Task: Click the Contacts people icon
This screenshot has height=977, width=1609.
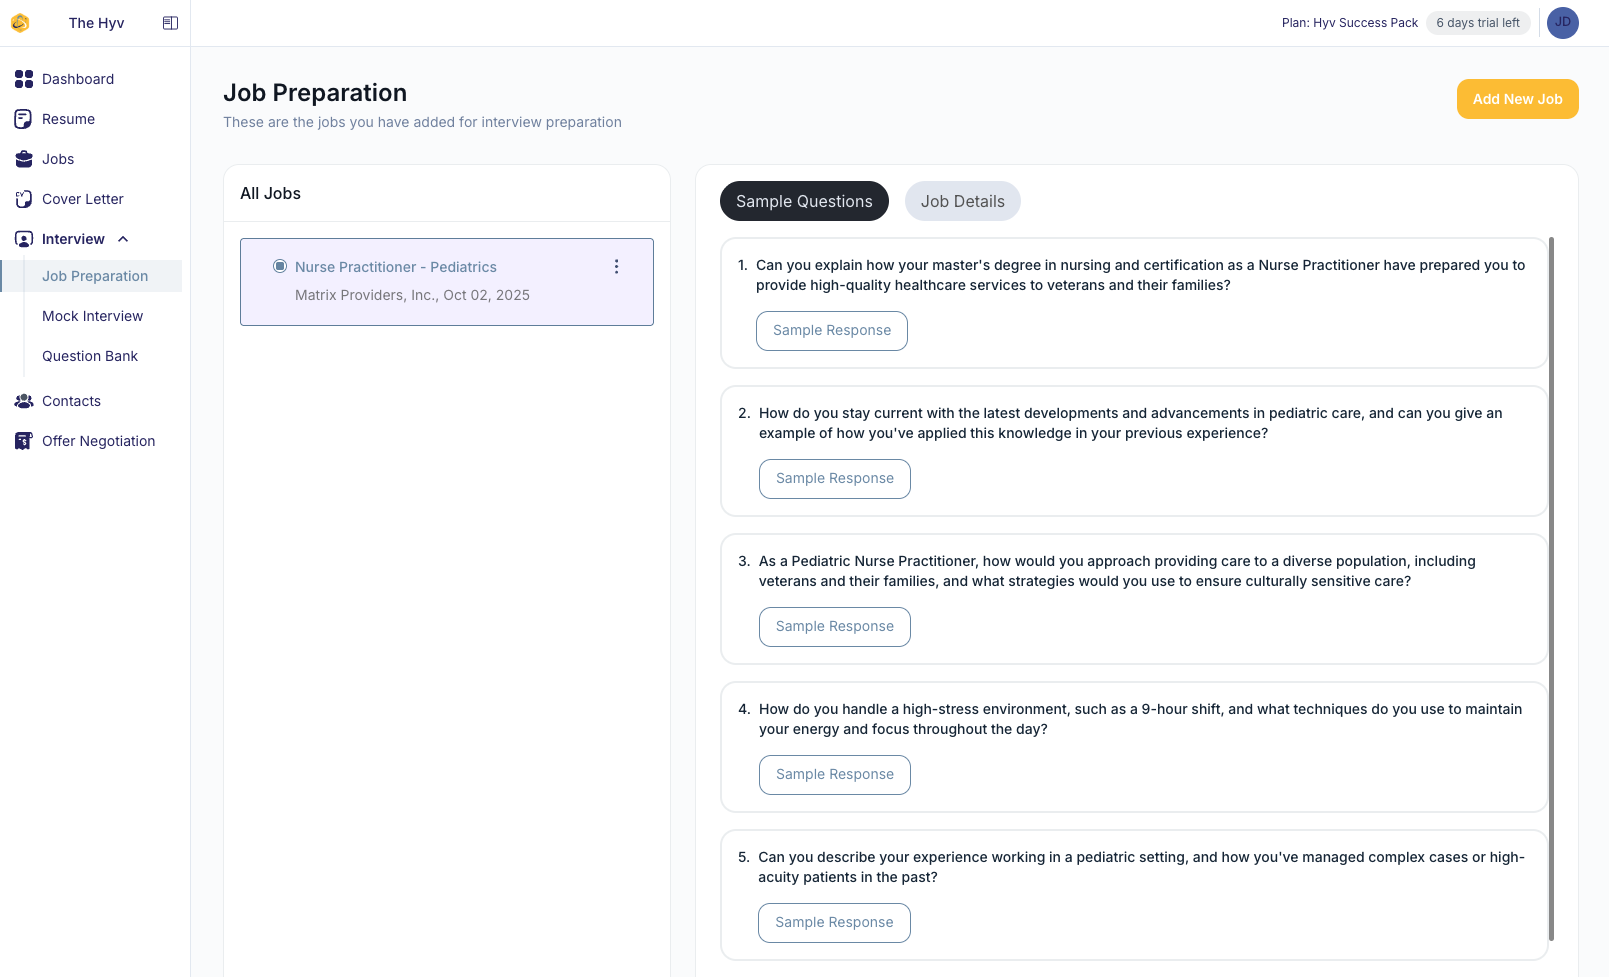Action: [24, 401]
